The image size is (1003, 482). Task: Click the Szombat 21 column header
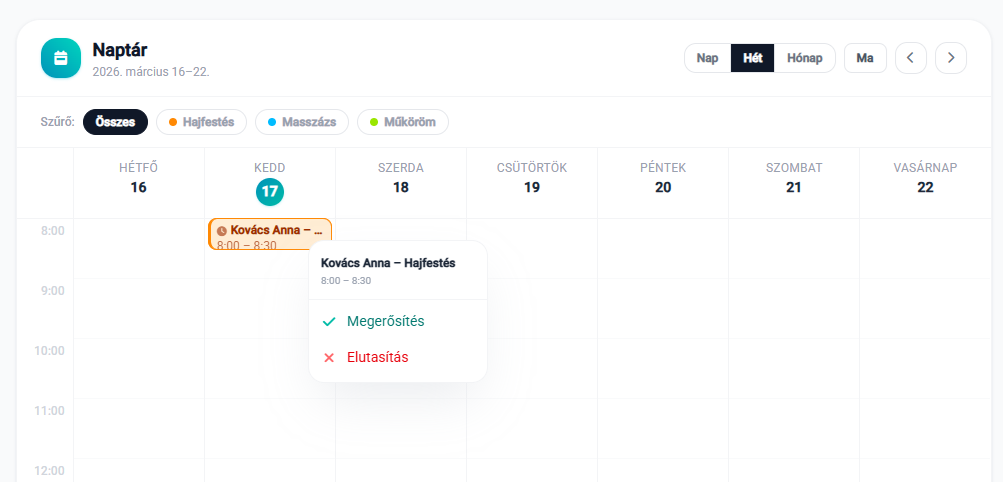(794, 178)
